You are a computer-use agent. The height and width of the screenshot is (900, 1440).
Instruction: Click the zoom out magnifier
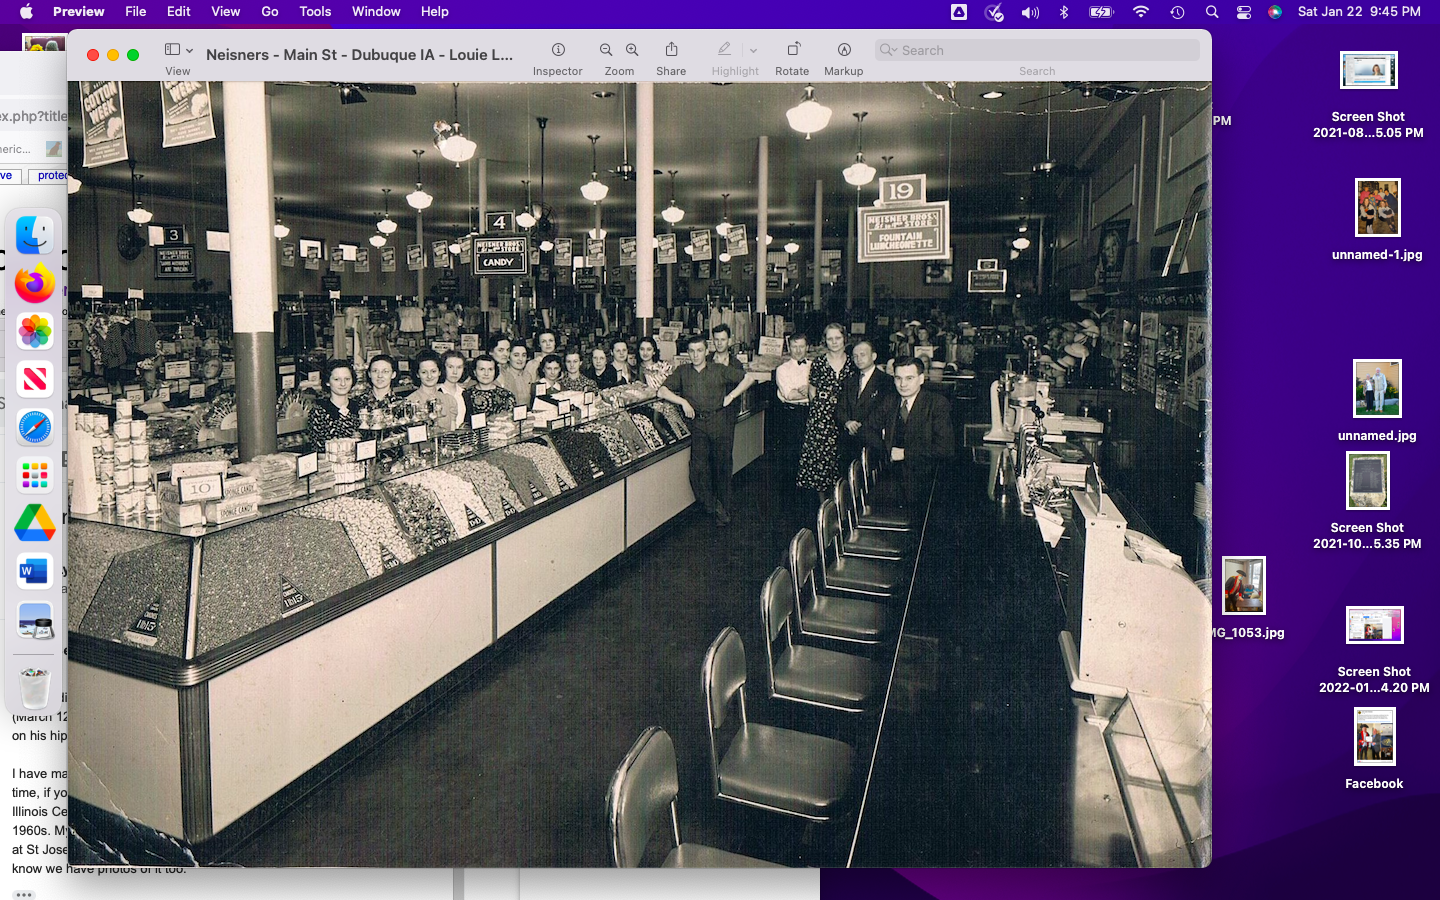tap(606, 50)
